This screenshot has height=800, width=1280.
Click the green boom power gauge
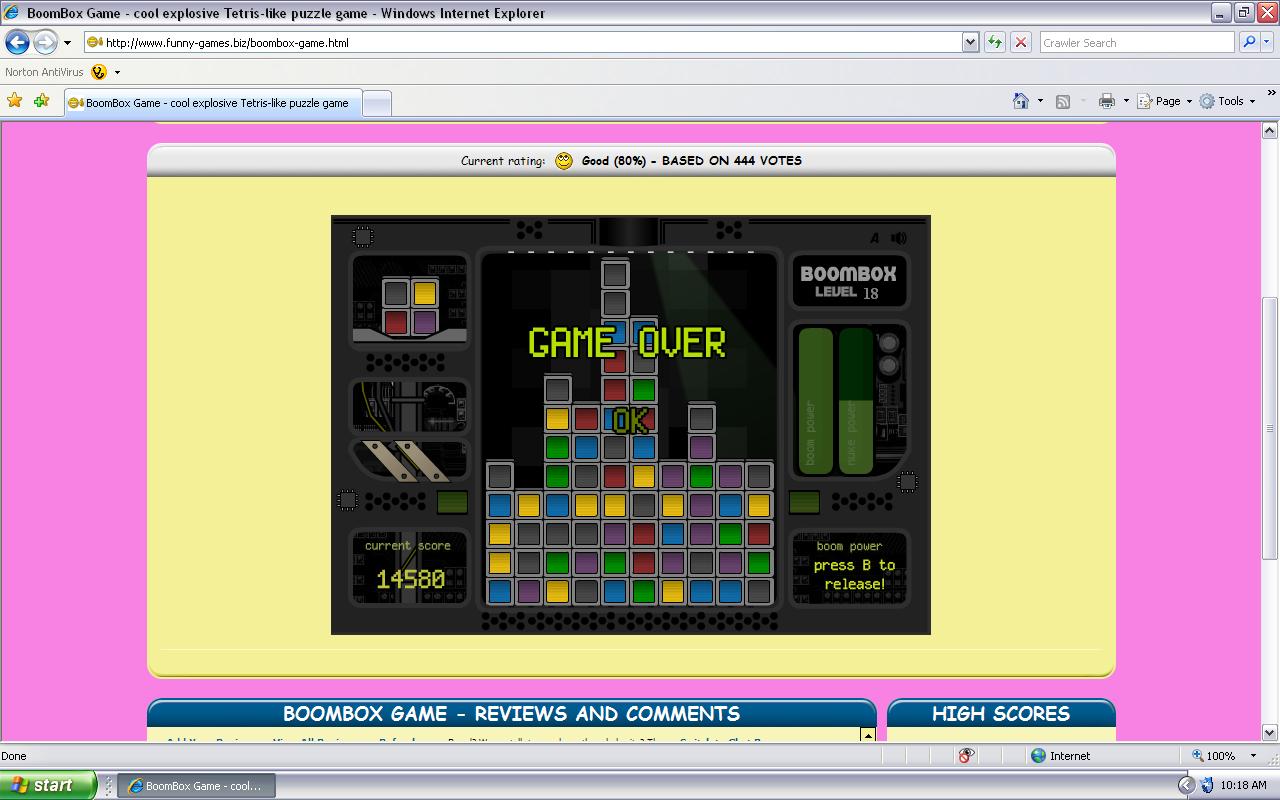pyautogui.click(x=813, y=400)
